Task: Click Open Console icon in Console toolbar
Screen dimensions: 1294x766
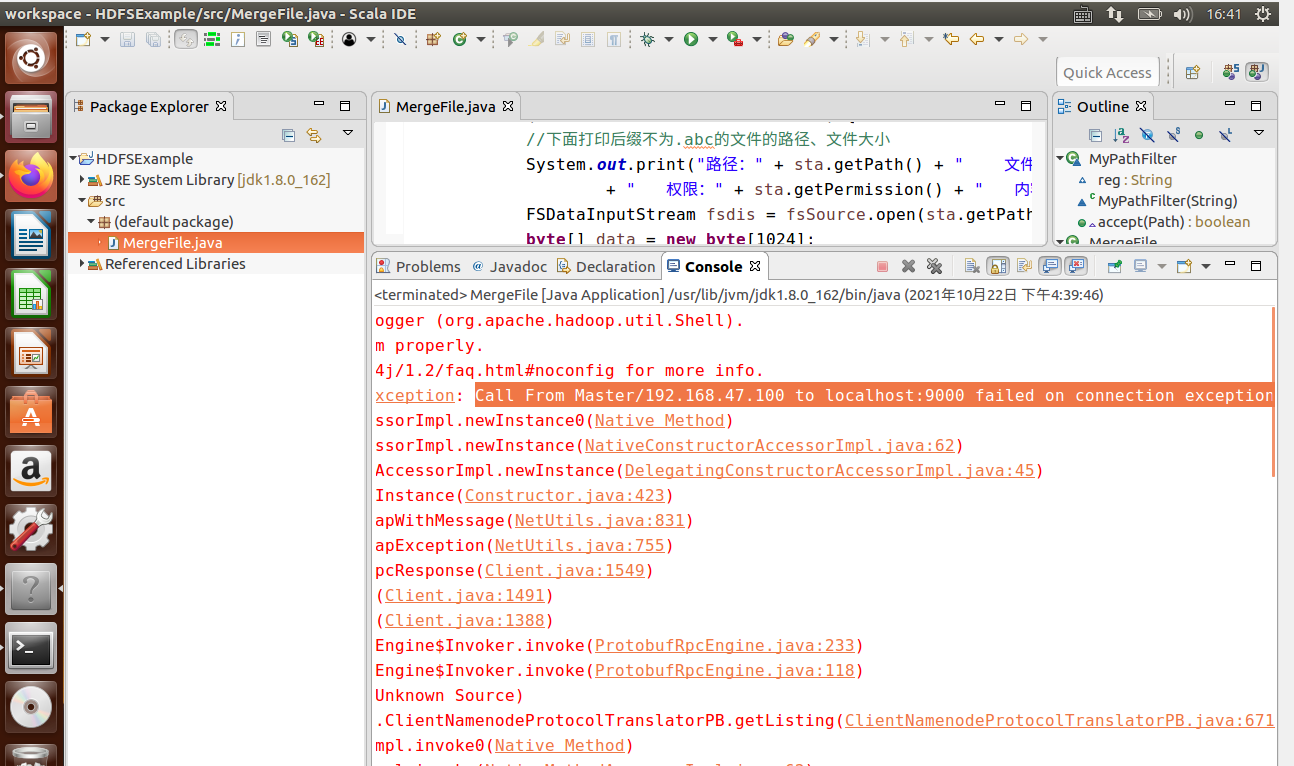Action: click(x=1185, y=266)
